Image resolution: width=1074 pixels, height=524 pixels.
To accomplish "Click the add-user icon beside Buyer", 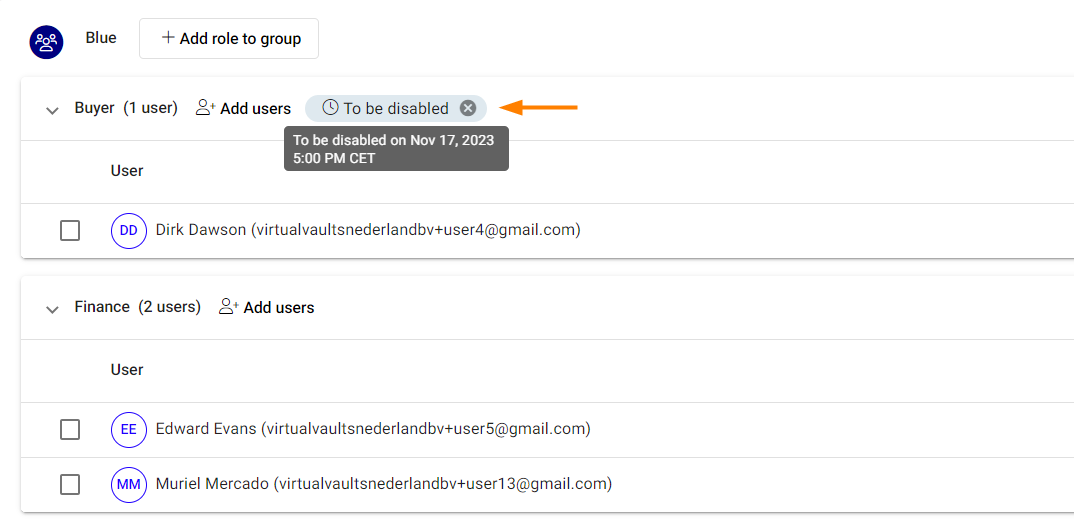I will 205,108.
